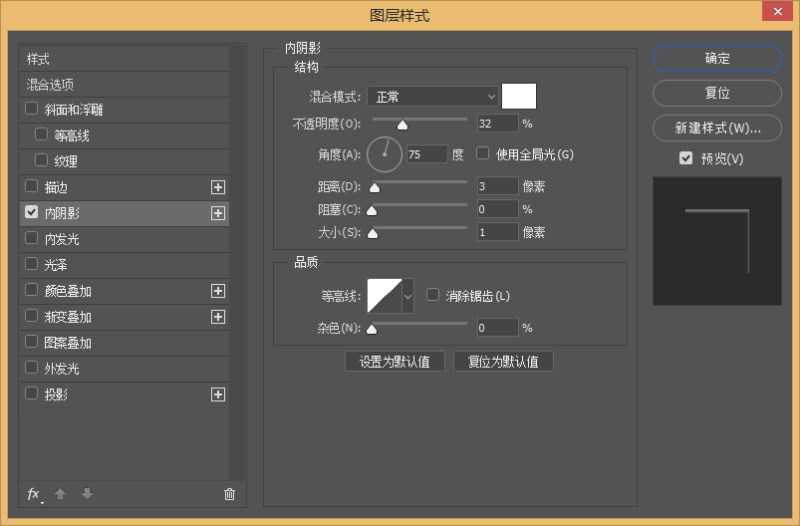Click the 新建样式 button

(717, 128)
